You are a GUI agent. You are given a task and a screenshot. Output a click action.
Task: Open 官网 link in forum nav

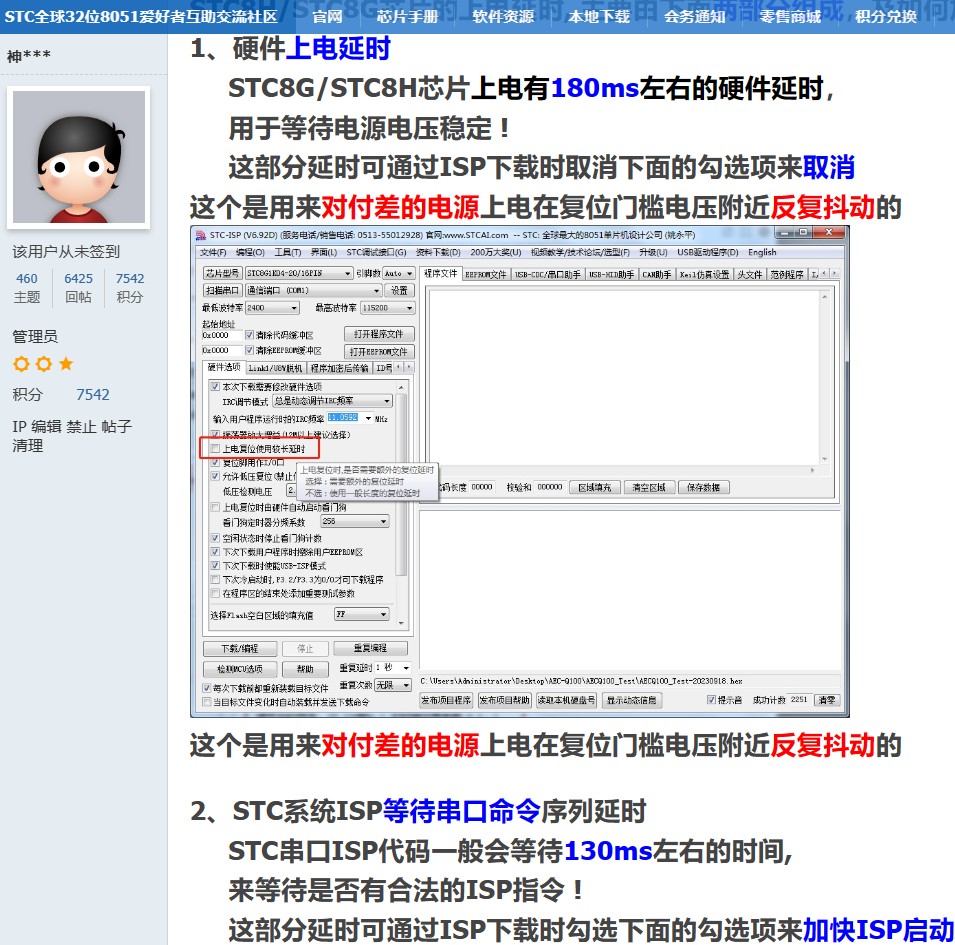(327, 16)
